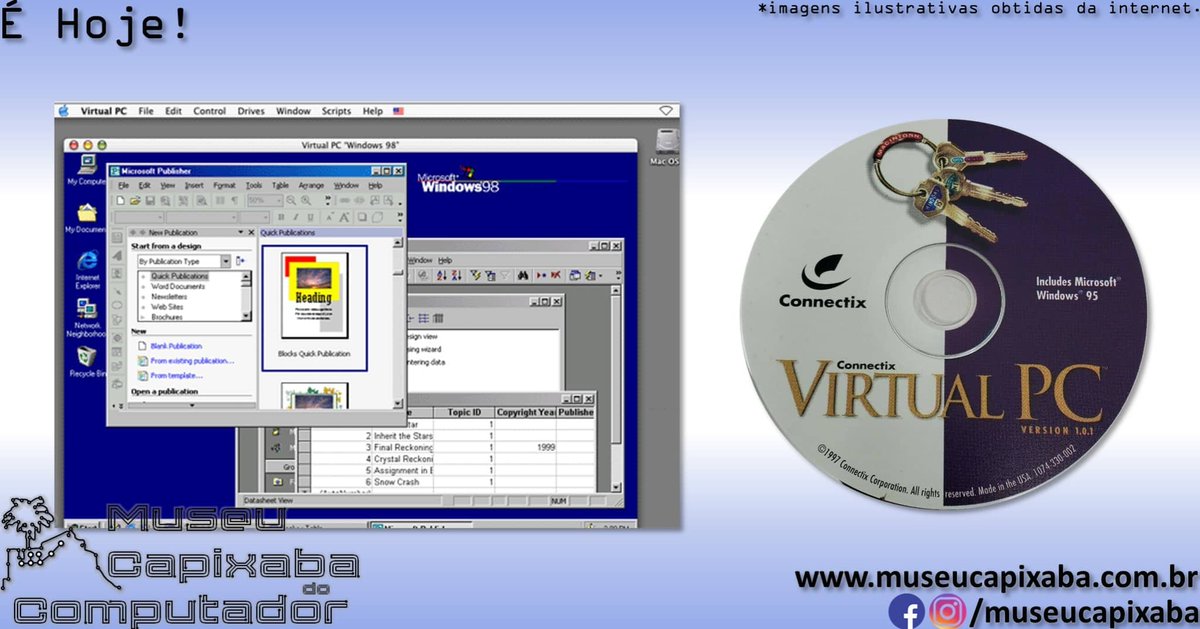1200x629 pixels.
Task: Click Filter By Form in Access toolbar
Action: [490, 275]
